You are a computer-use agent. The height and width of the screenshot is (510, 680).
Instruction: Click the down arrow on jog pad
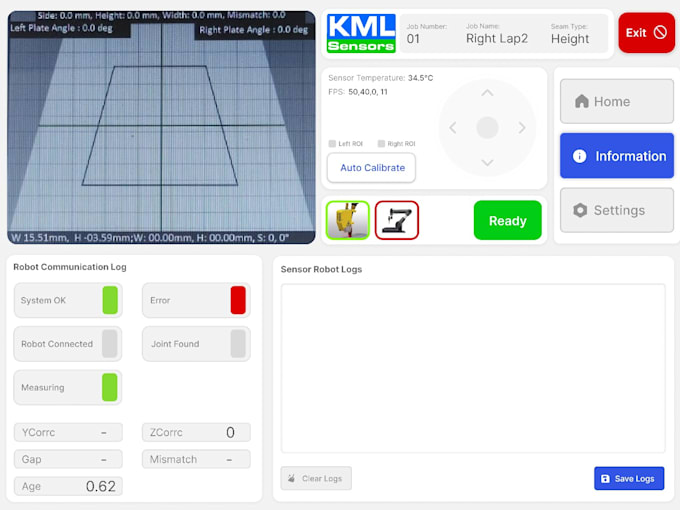pos(487,163)
